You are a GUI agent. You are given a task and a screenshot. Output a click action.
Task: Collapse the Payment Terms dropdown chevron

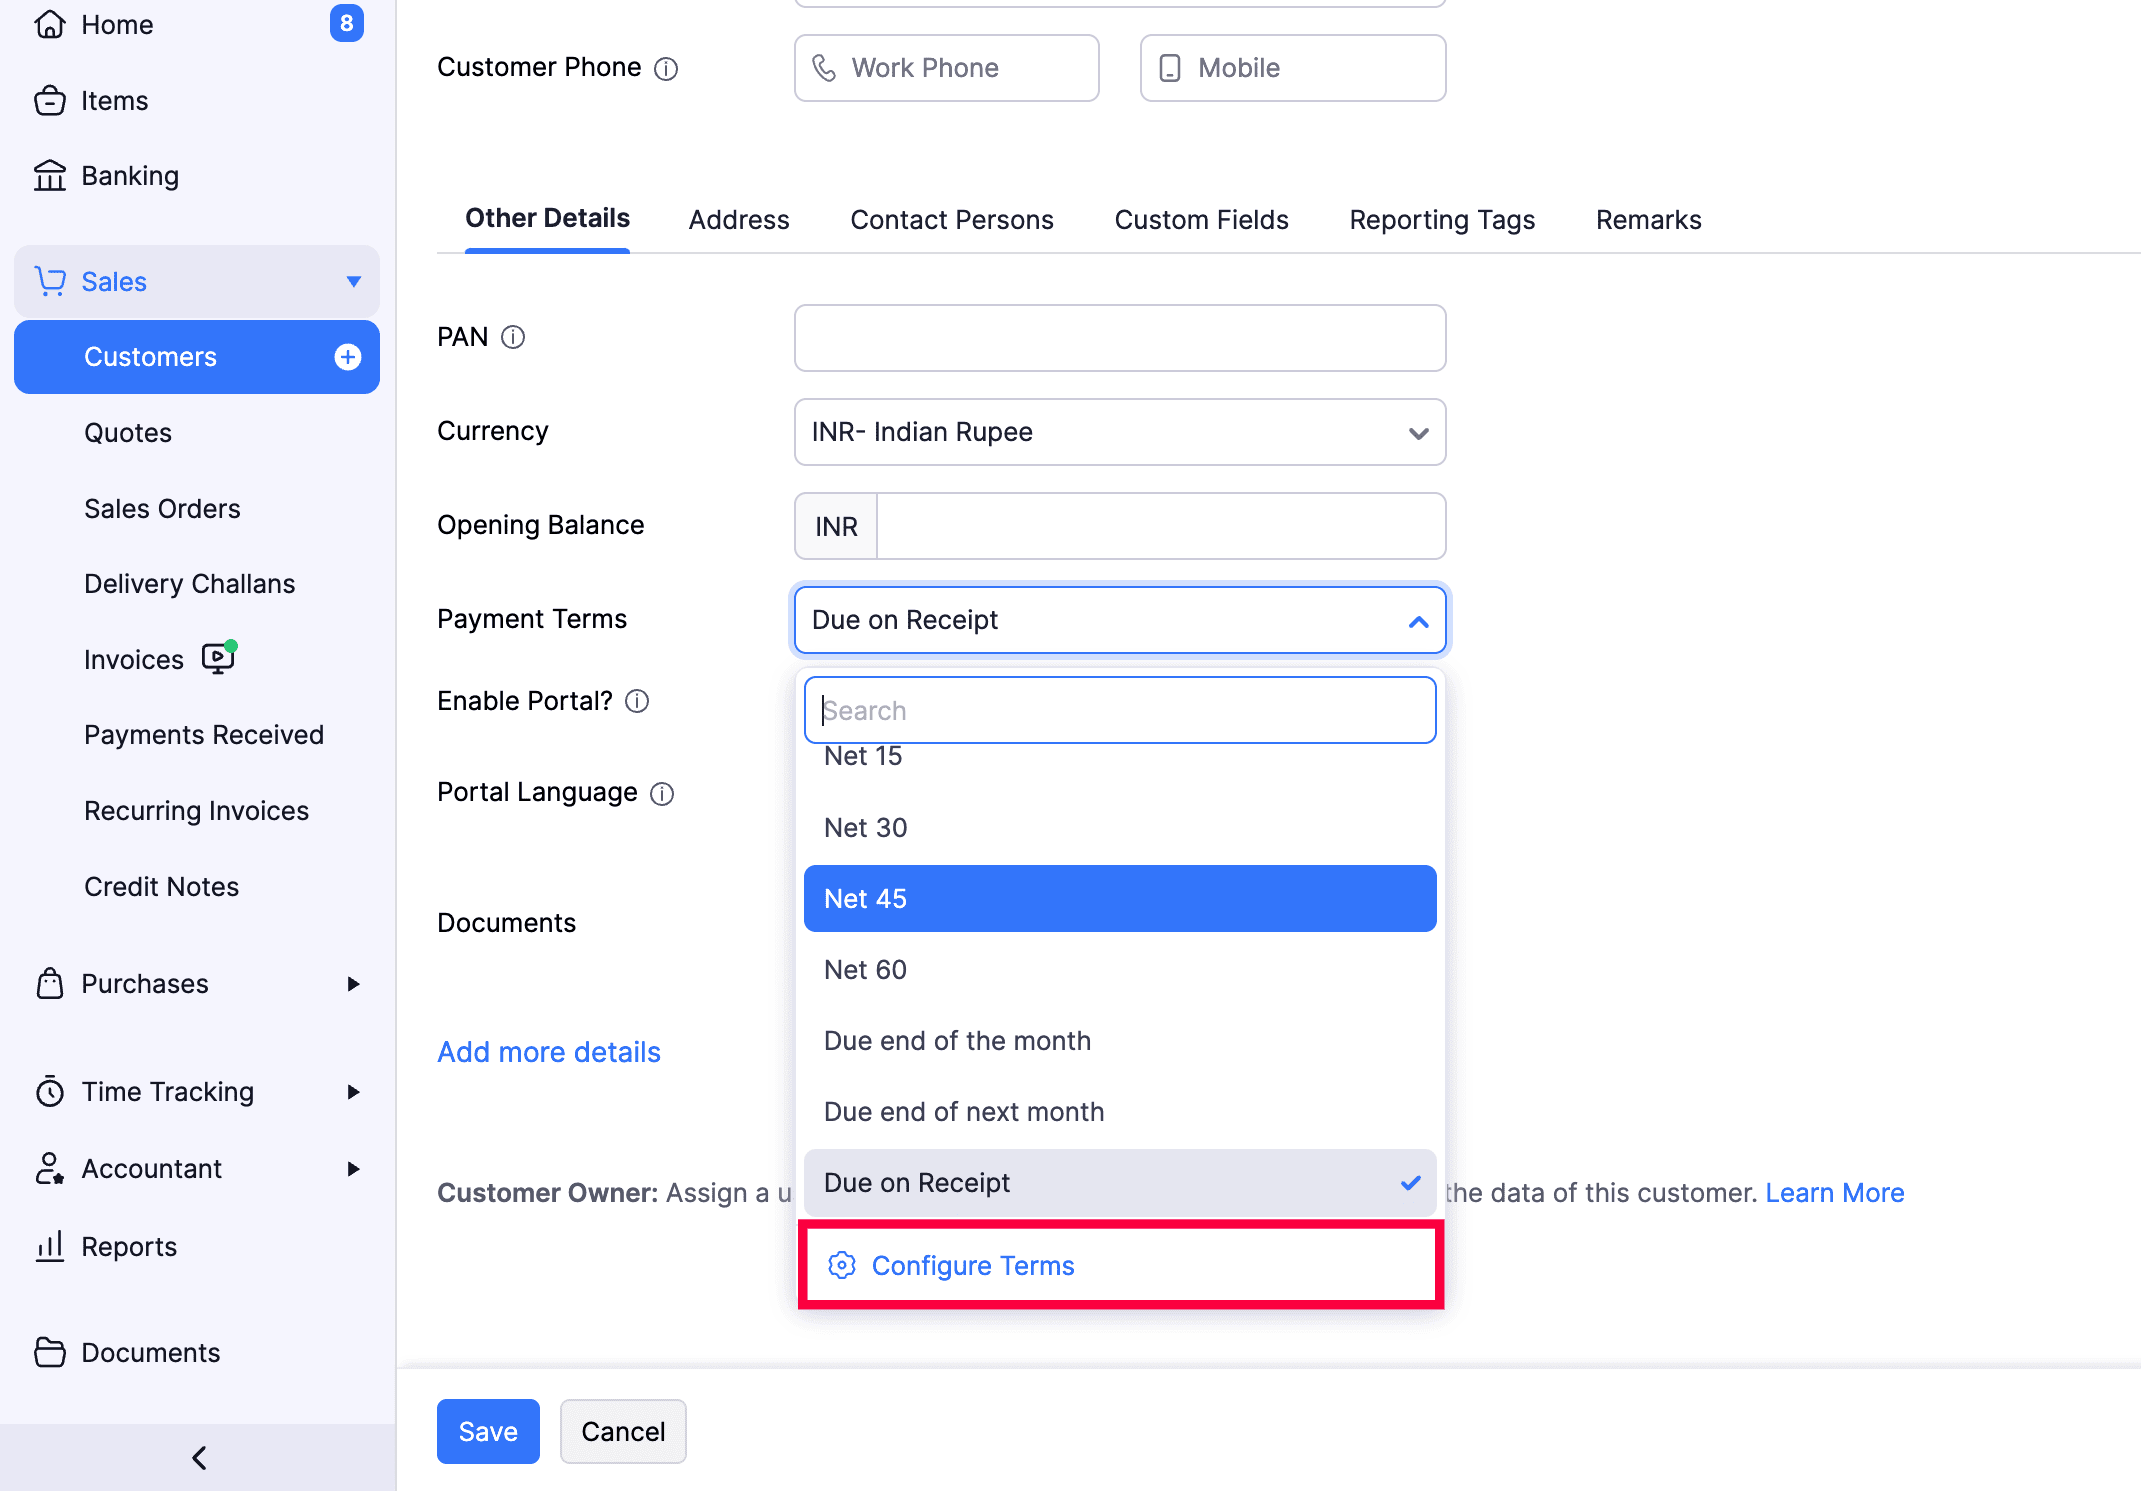1418,621
